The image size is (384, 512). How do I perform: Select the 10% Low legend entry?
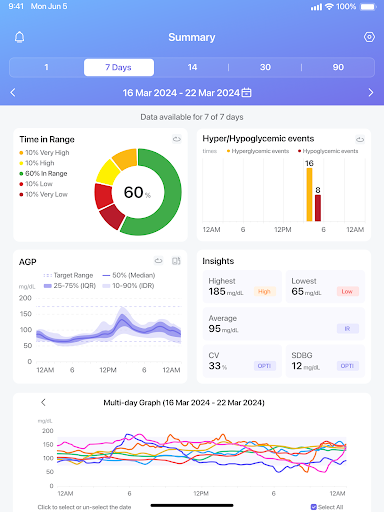point(36,184)
